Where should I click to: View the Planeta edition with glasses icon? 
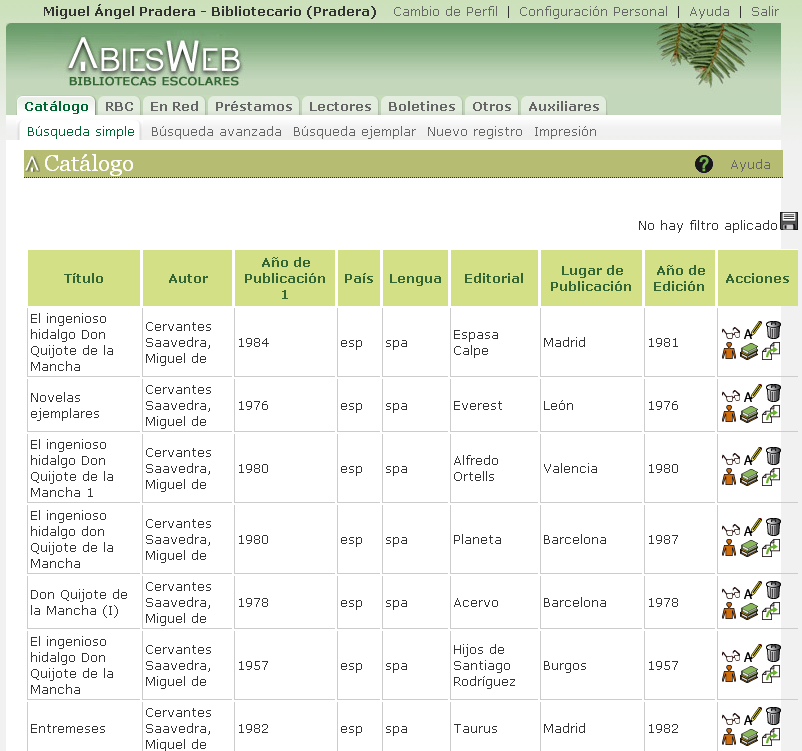[x=731, y=531]
